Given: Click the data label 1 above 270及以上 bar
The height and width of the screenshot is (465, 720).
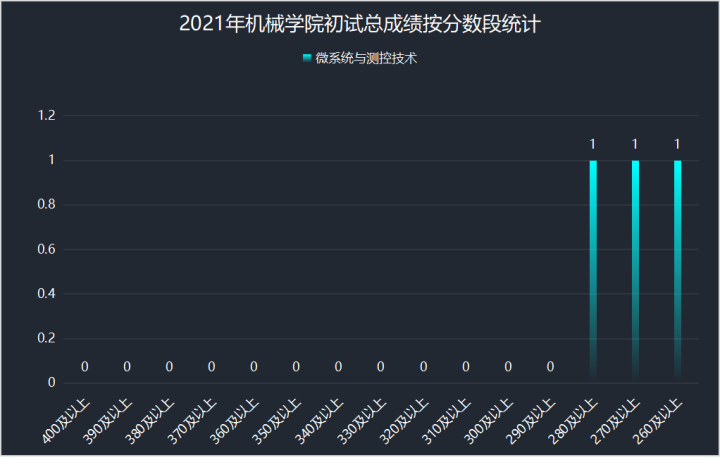Looking at the screenshot, I should 635,144.
